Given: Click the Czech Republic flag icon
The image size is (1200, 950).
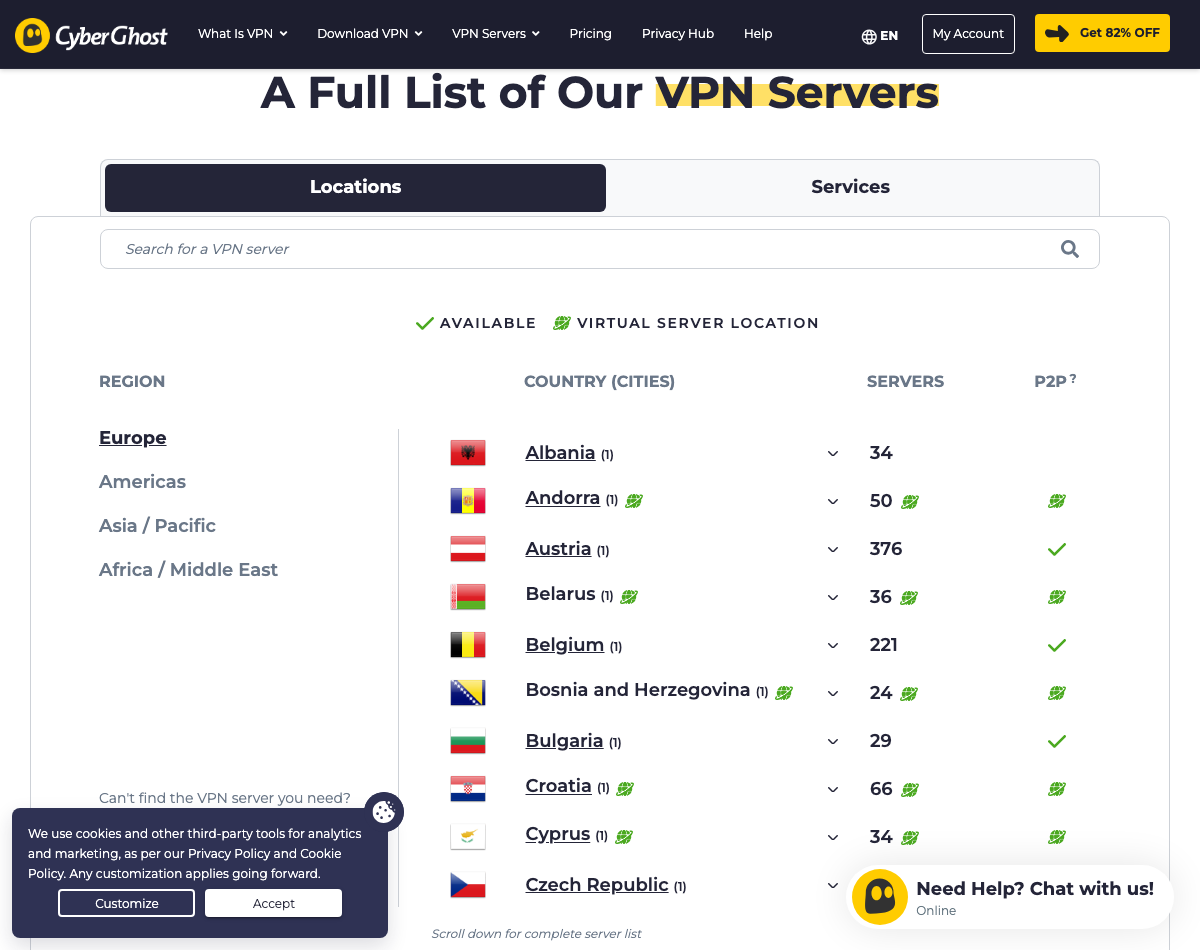Looking at the screenshot, I should 468,885.
